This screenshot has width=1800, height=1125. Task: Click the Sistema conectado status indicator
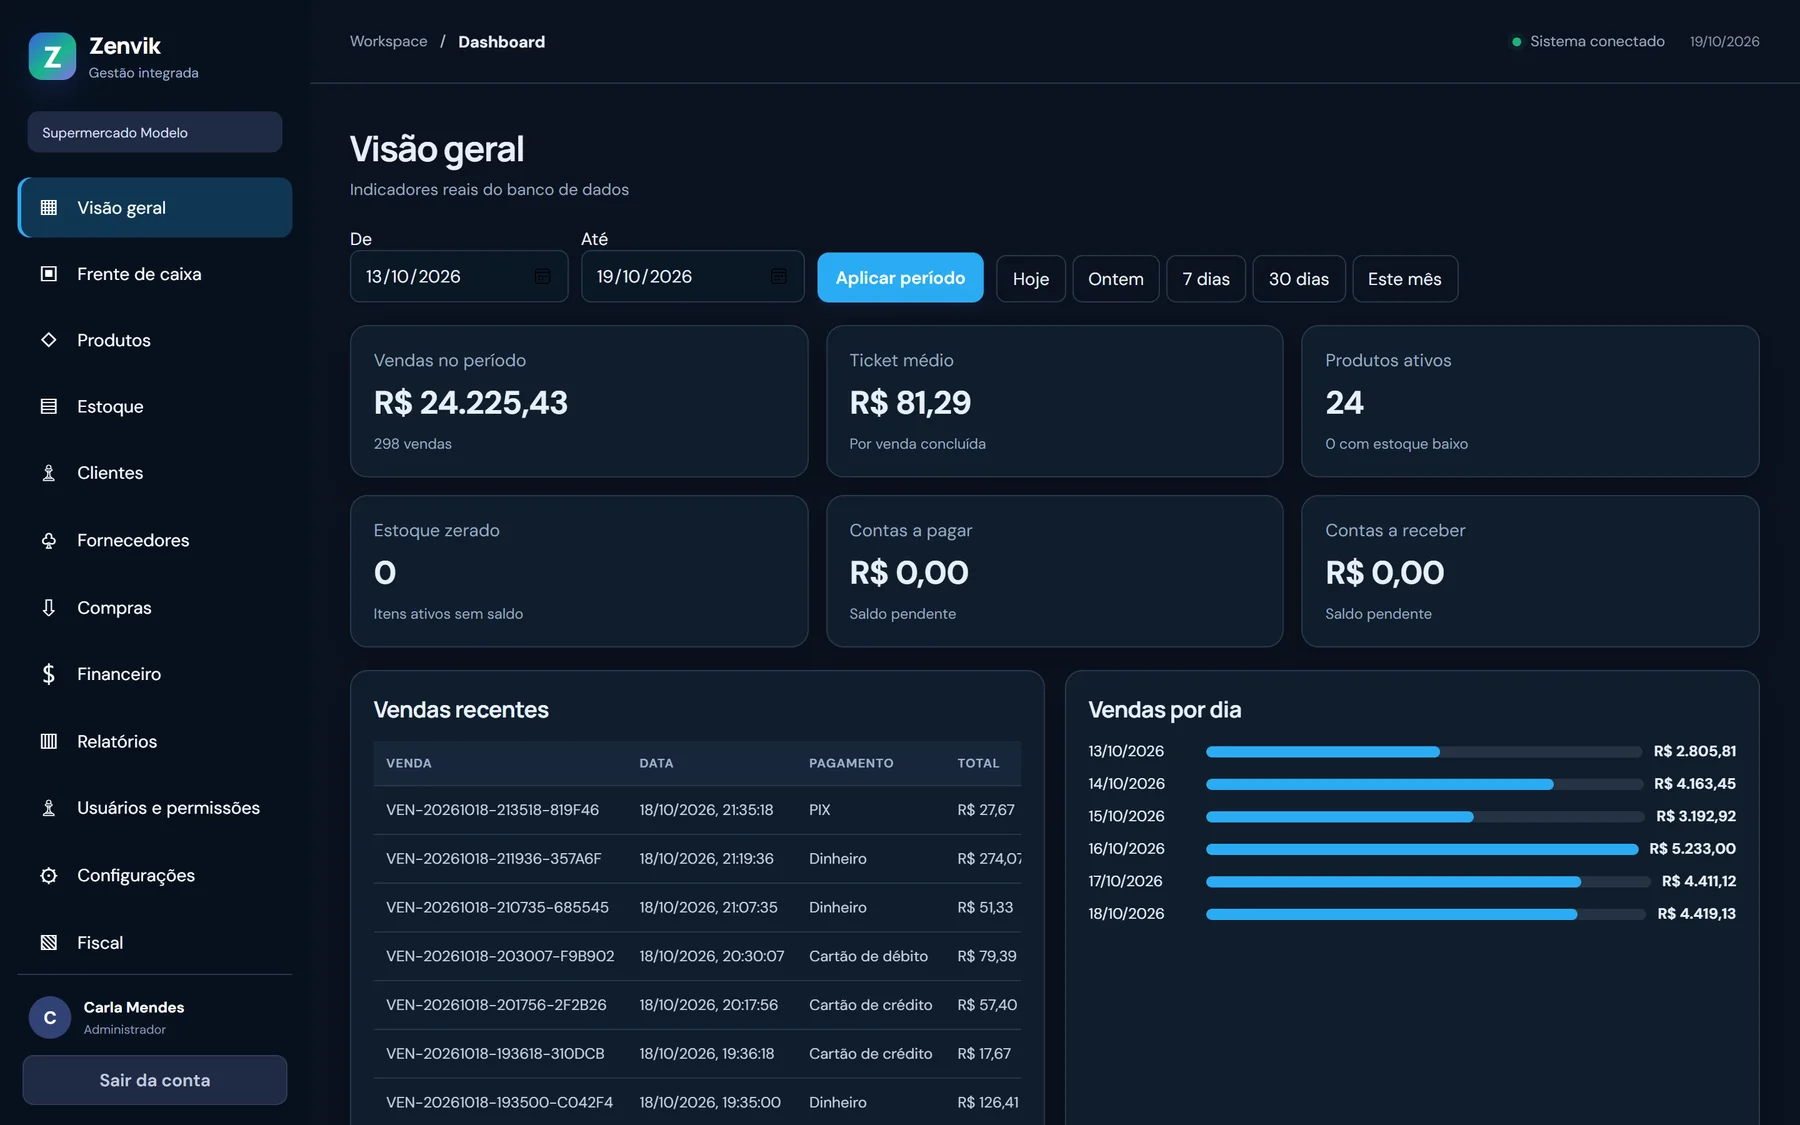point(1588,41)
